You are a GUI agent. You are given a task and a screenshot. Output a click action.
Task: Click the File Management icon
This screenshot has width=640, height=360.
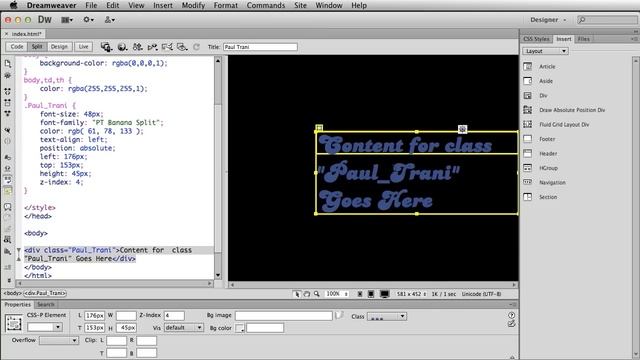[138, 47]
